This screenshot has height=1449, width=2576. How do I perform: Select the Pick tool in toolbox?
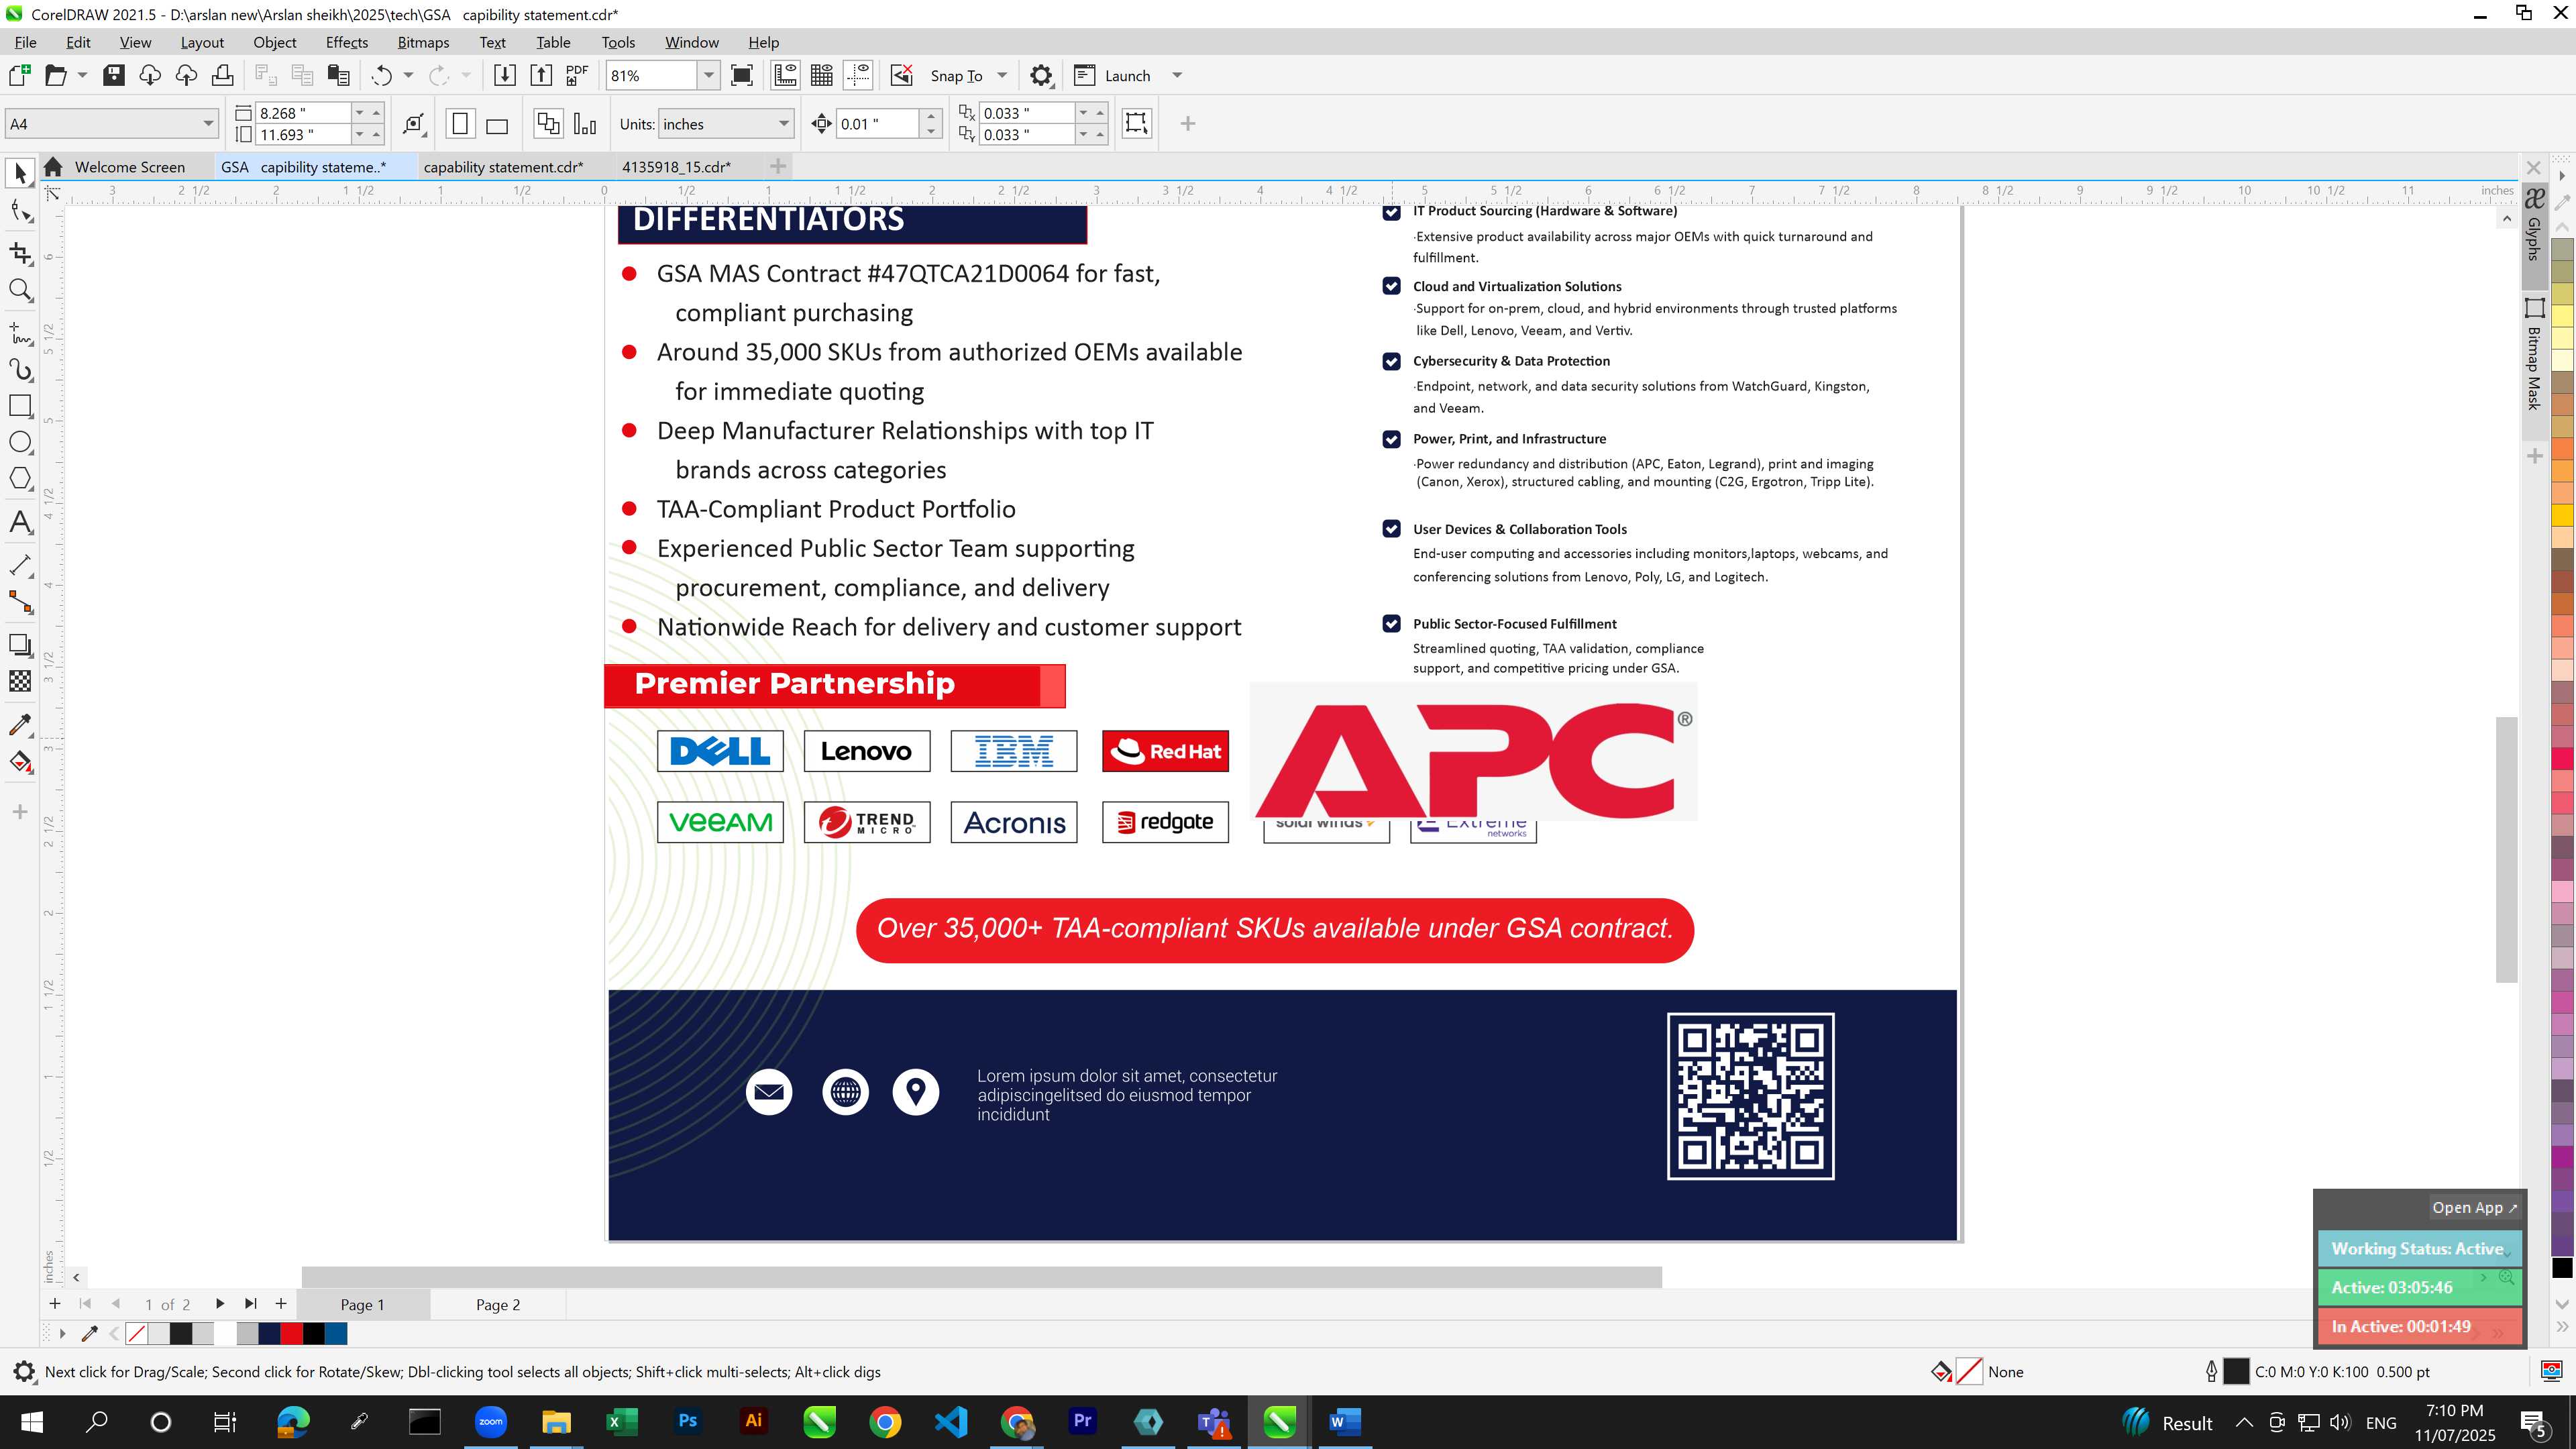(x=20, y=173)
